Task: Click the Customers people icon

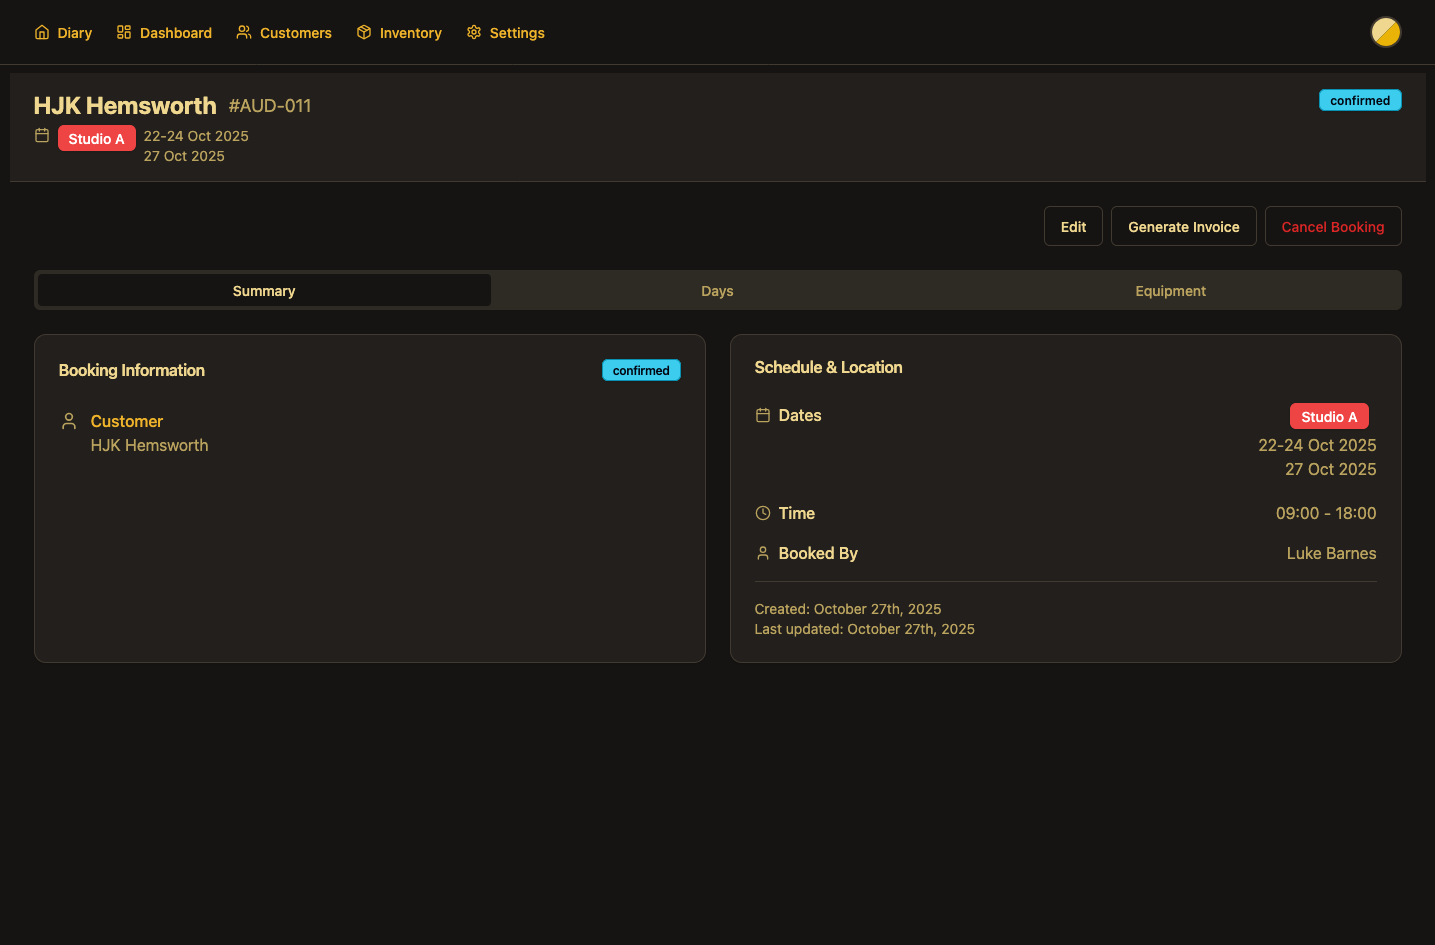Action: click(244, 32)
